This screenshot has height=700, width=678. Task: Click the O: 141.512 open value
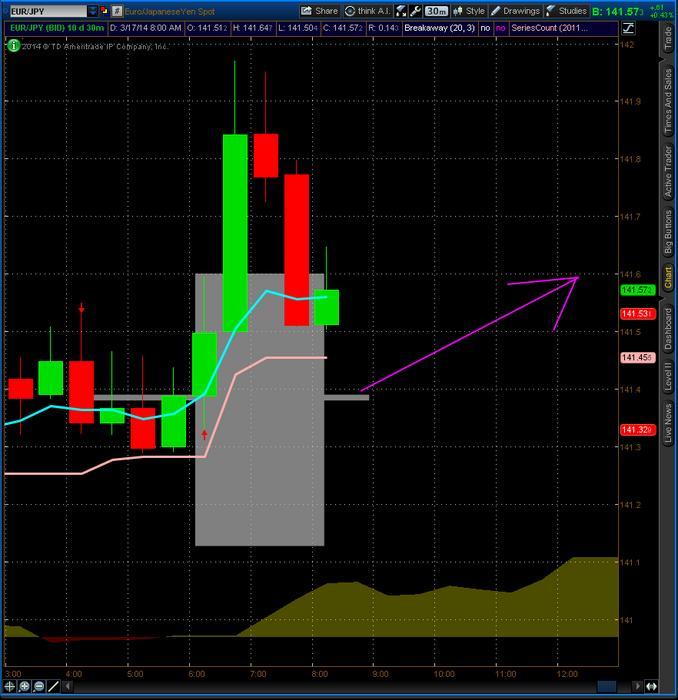pyautogui.click(x=207, y=28)
